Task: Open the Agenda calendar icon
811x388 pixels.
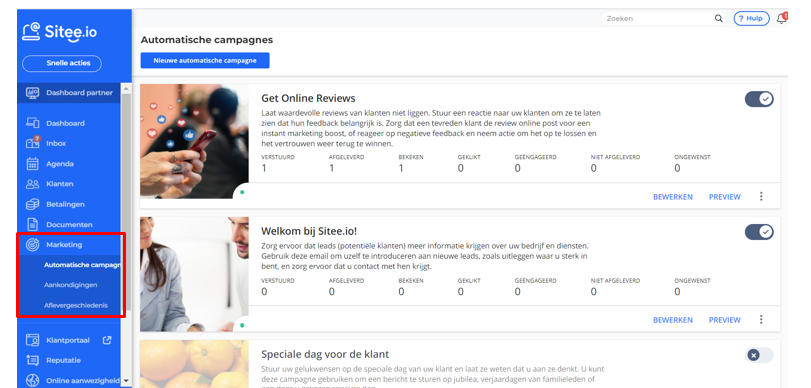Action: click(x=33, y=163)
